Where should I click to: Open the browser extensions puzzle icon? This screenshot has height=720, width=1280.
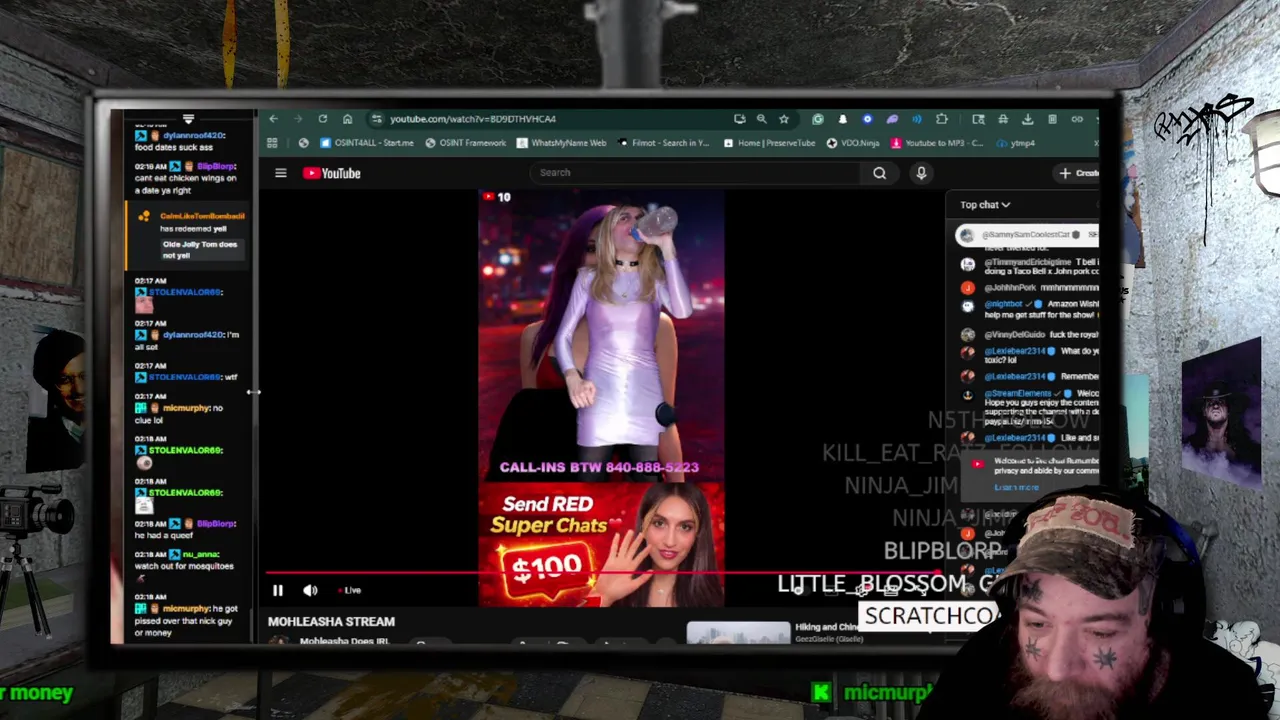click(x=941, y=119)
